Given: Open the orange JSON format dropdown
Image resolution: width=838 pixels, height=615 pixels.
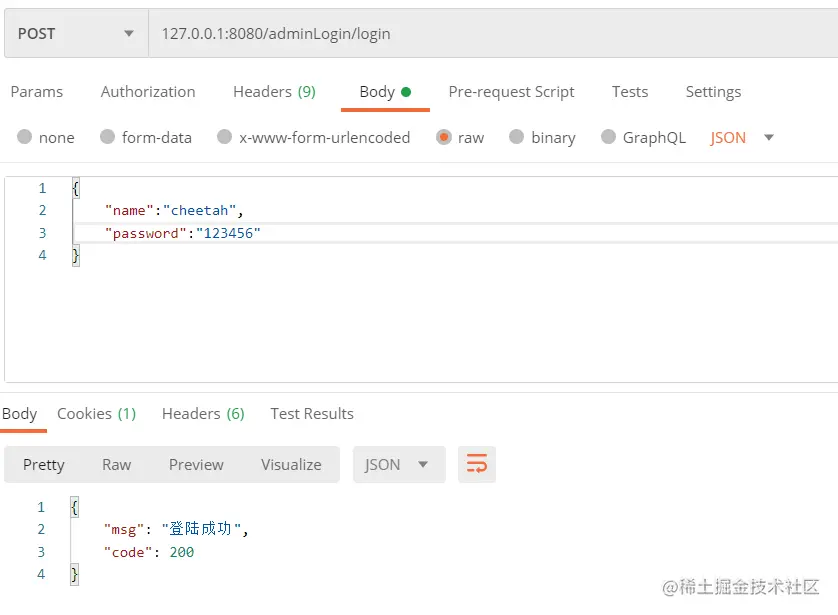Looking at the screenshot, I should (x=742, y=137).
